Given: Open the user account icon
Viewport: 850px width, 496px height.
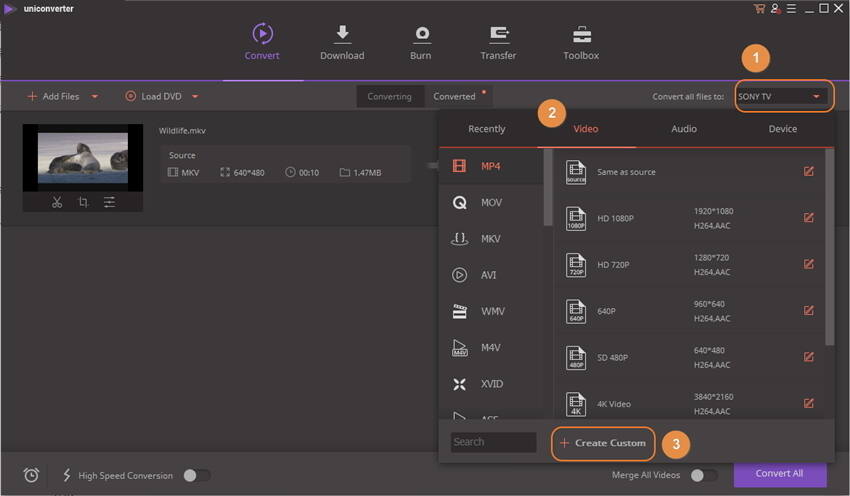Looking at the screenshot, I should [x=775, y=8].
